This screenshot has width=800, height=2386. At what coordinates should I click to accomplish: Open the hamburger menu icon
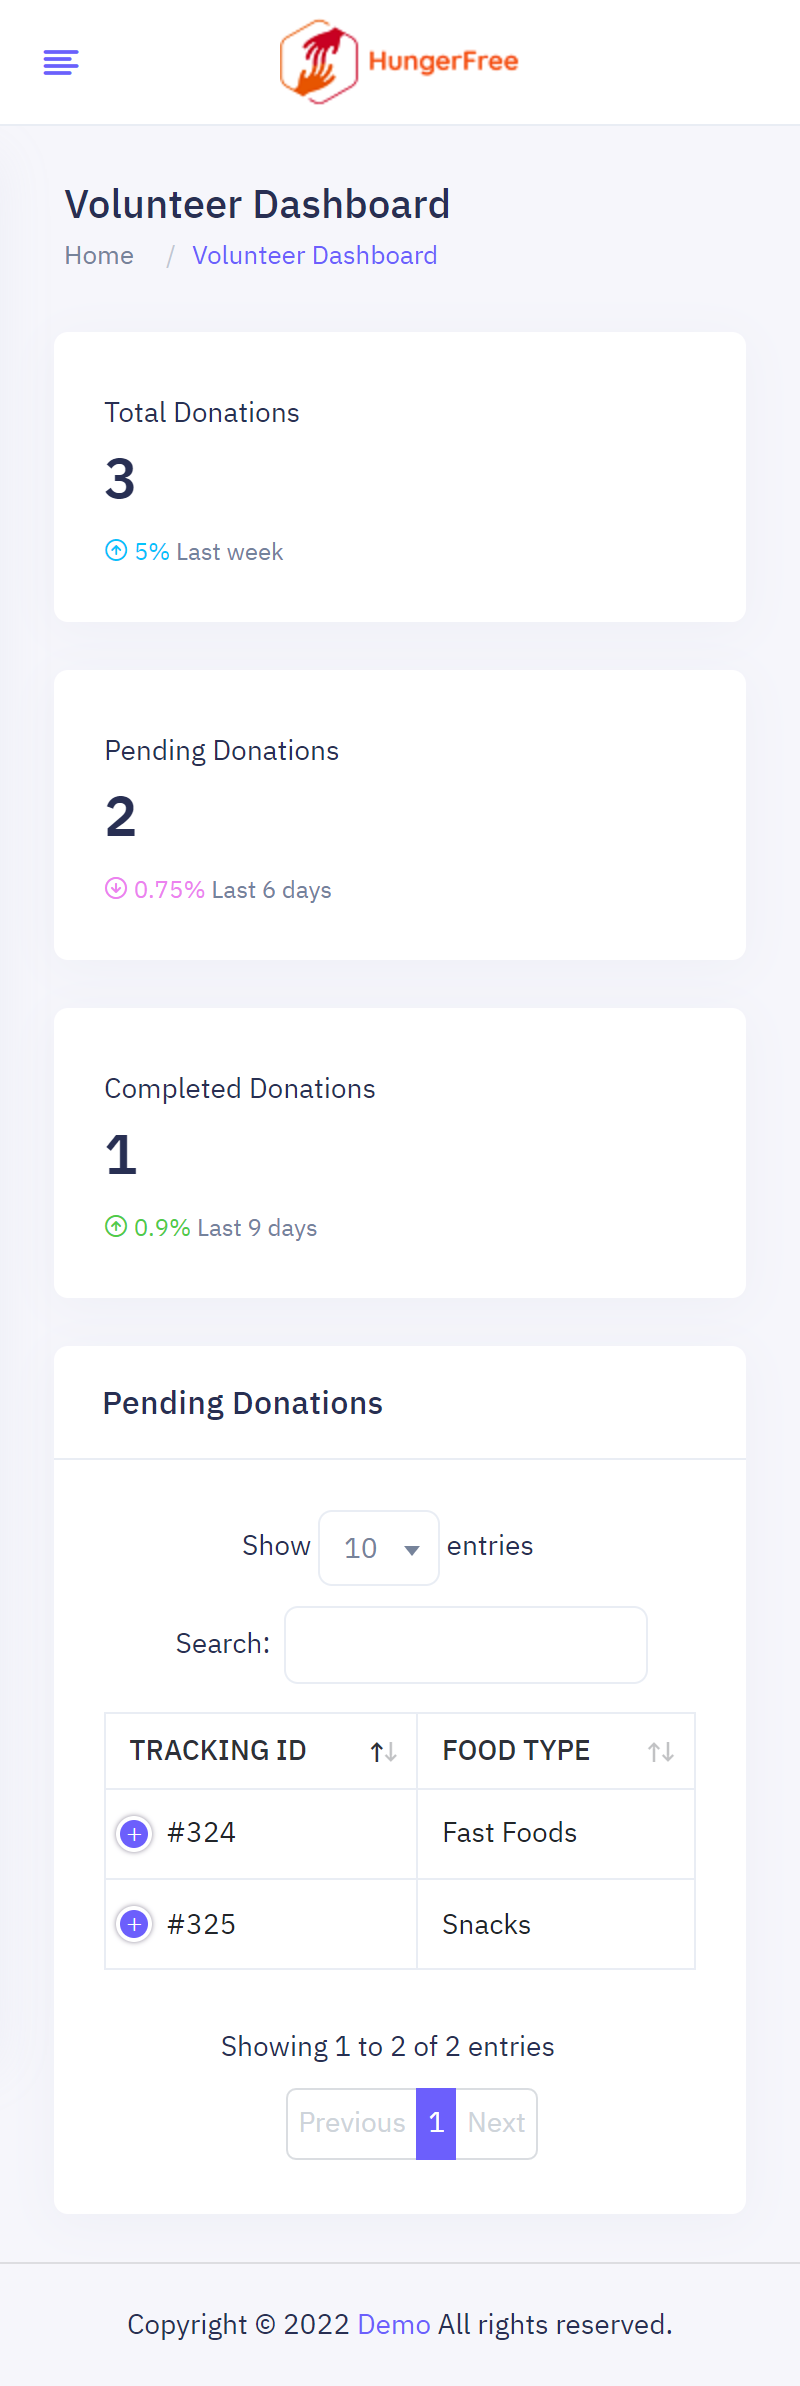(x=61, y=62)
